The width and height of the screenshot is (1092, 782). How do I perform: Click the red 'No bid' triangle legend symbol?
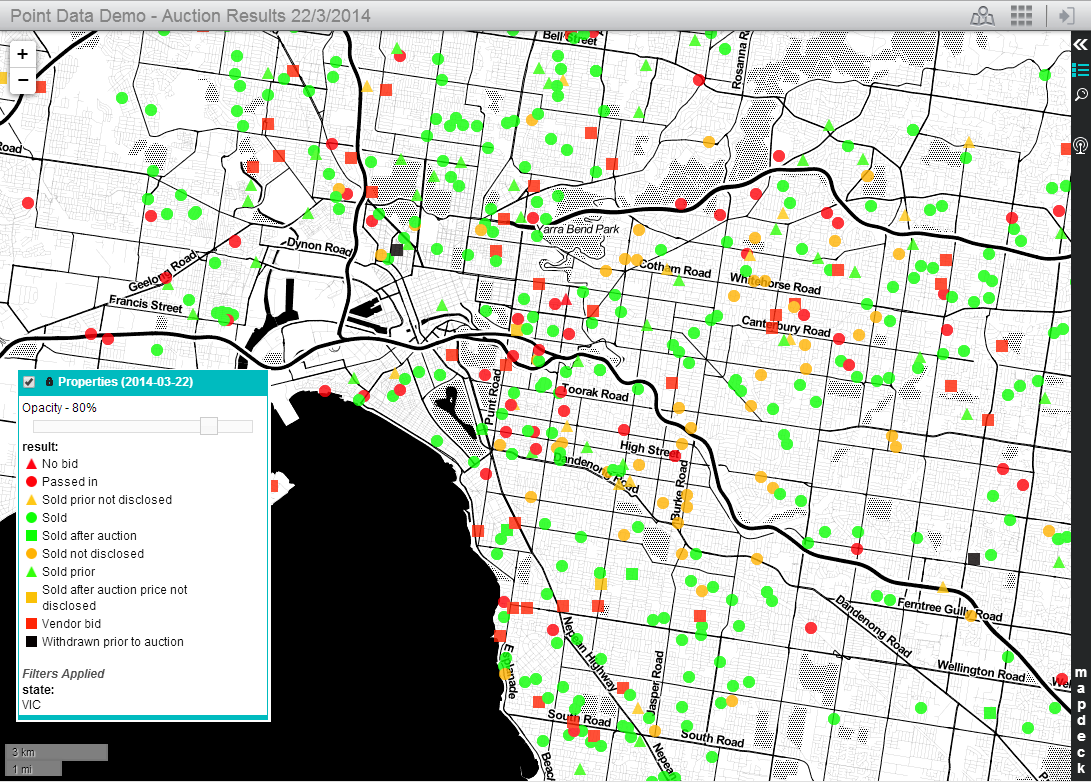pyautogui.click(x=30, y=463)
